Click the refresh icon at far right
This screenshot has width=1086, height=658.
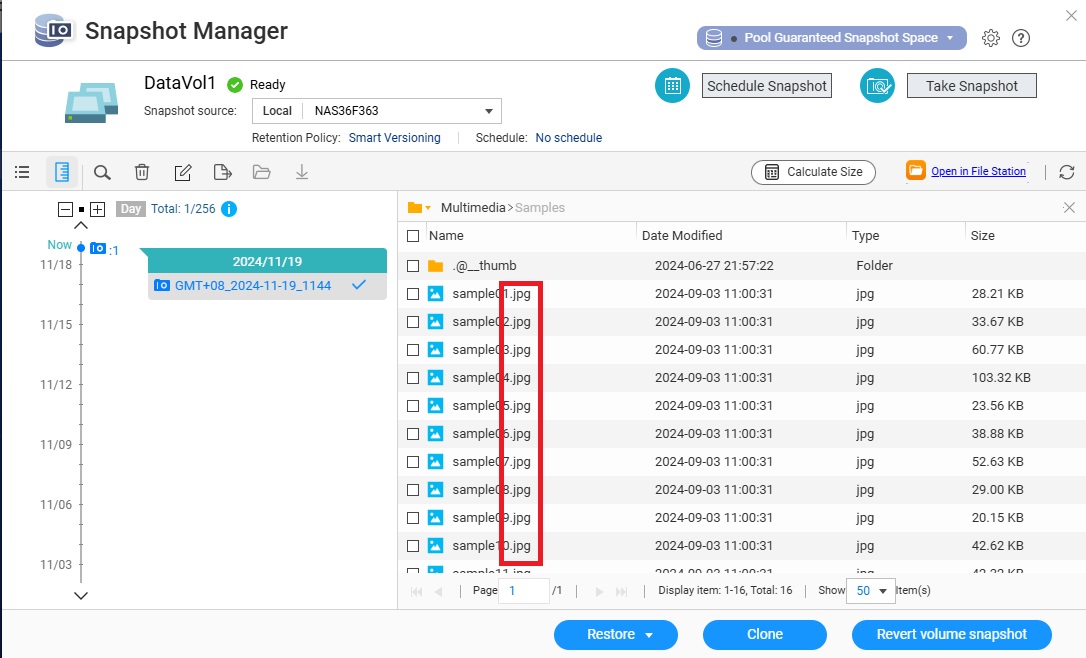(x=1067, y=172)
